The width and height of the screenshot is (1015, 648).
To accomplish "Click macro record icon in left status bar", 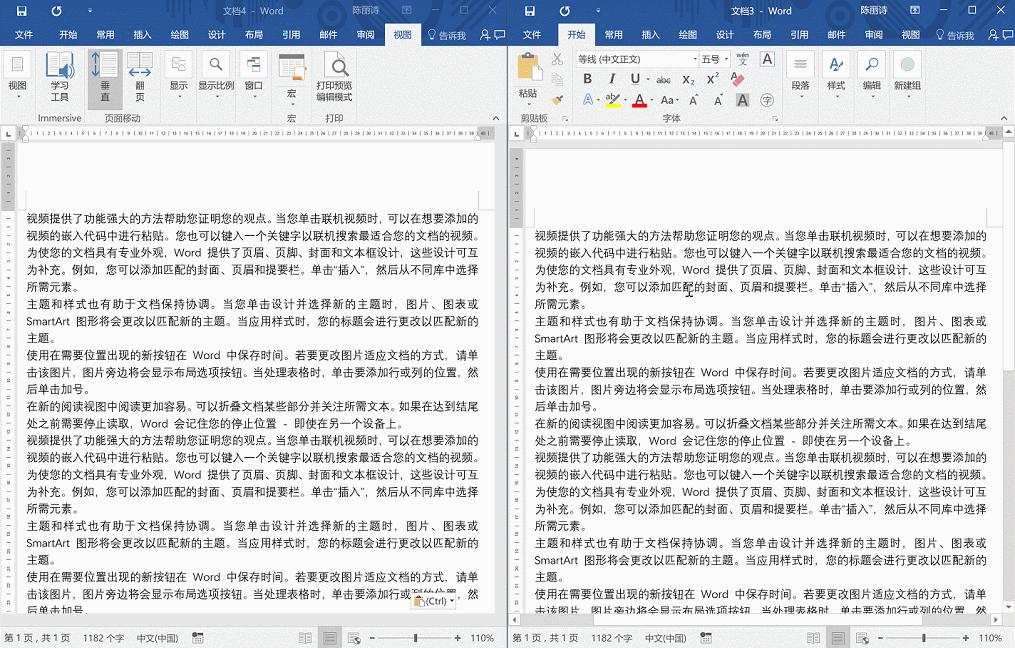I will point(198,638).
